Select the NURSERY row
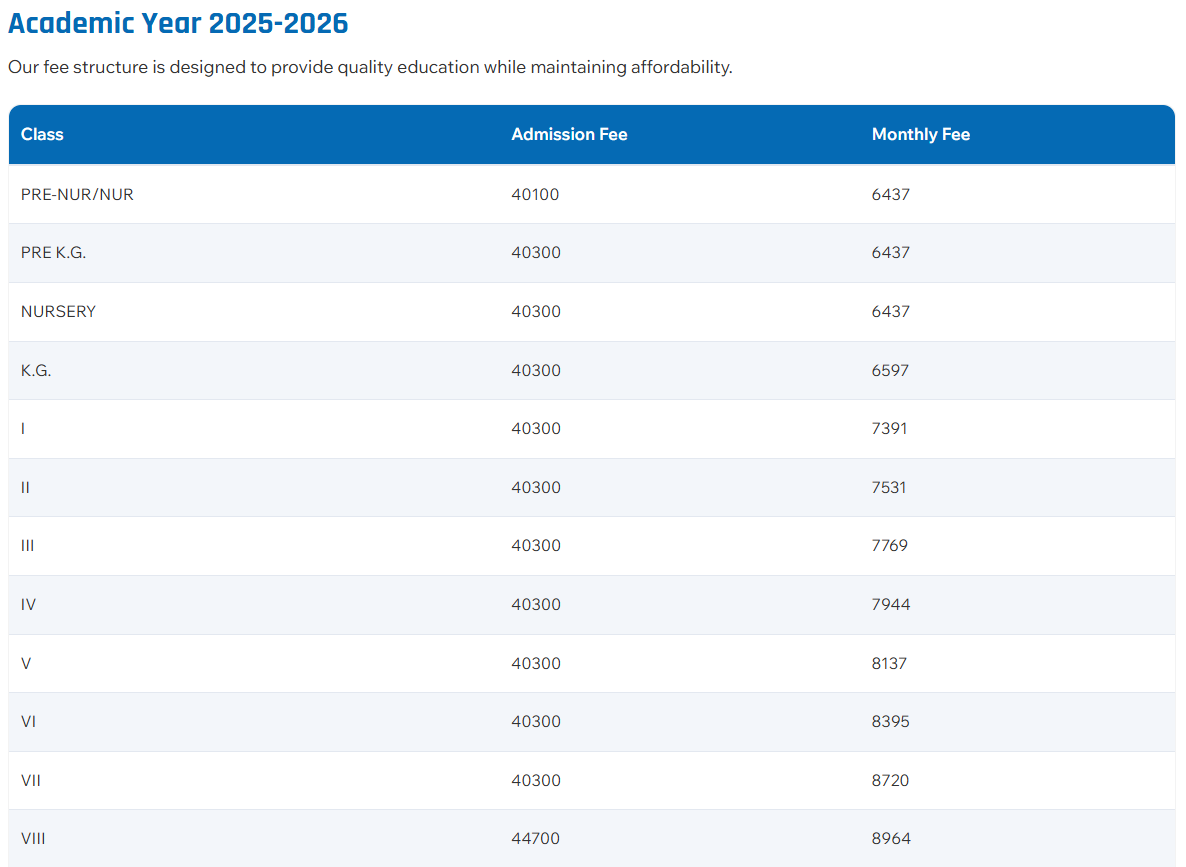Image resolution: width=1186 pixels, height=867 pixels. pos(58,311)
